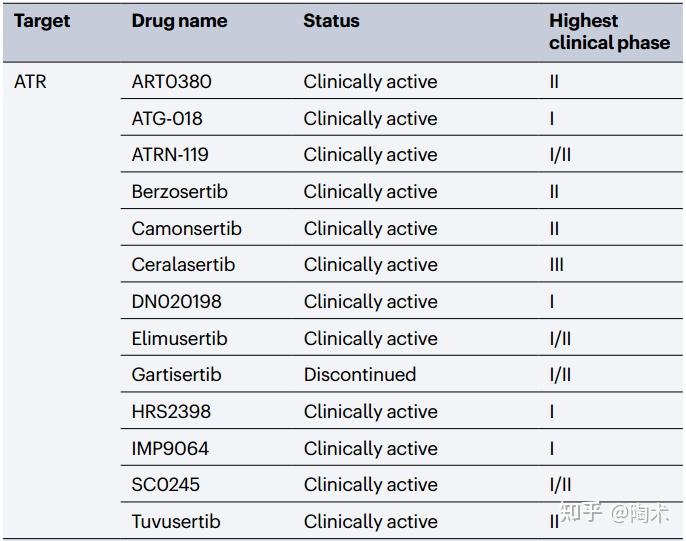The height and width of the screenshot is (541, 686).
Task: Click the "Target" column header
Action: (40, 21)
